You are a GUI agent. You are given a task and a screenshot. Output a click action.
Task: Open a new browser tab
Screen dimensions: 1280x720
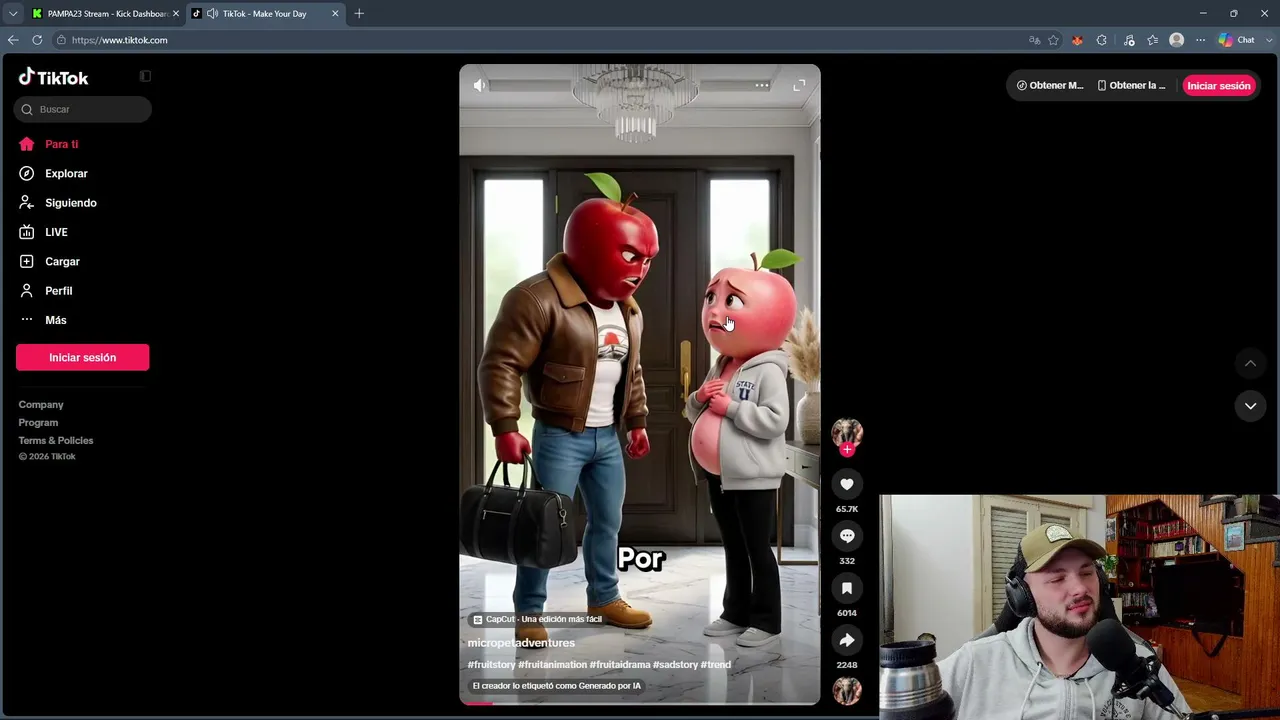(359, 14)
